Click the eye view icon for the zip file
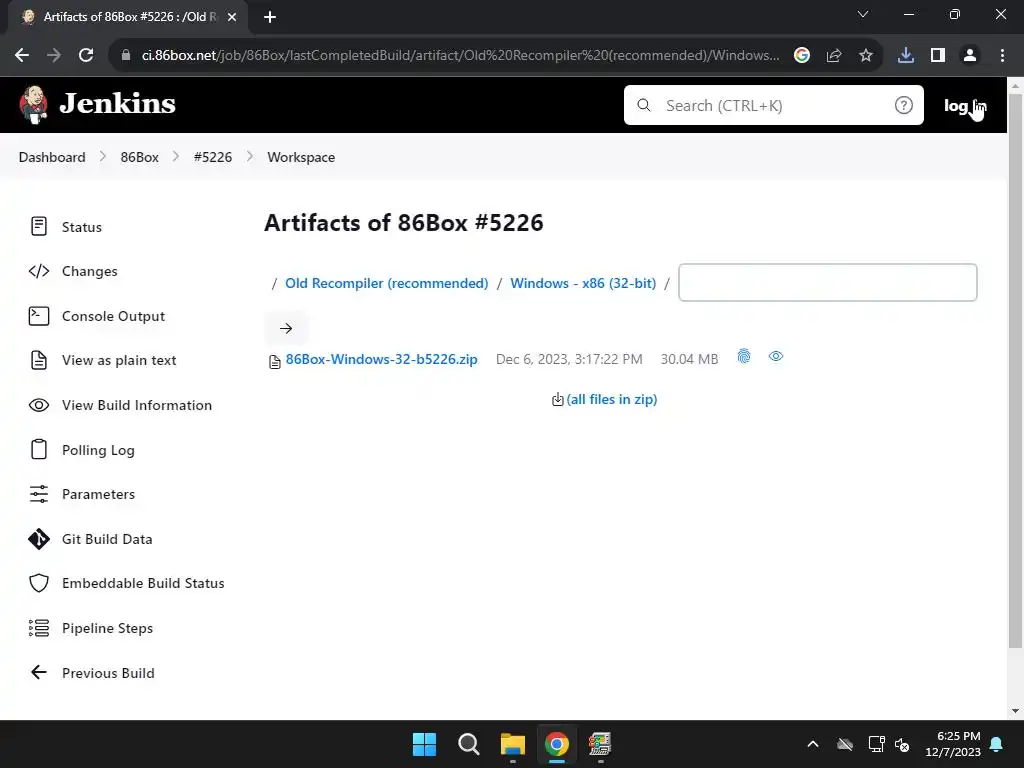Viewport: 1024px width, 768px height. point(776,357)
